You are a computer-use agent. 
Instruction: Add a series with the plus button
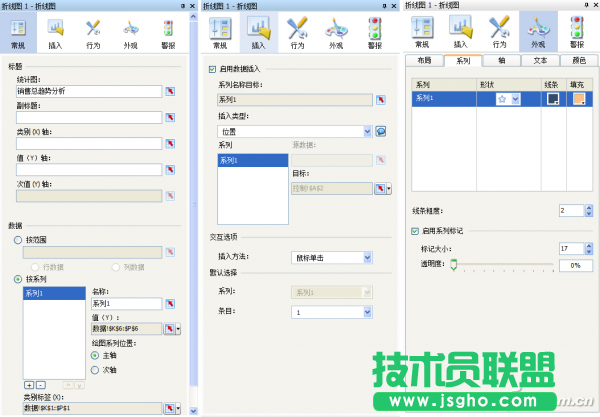point(29,385)
